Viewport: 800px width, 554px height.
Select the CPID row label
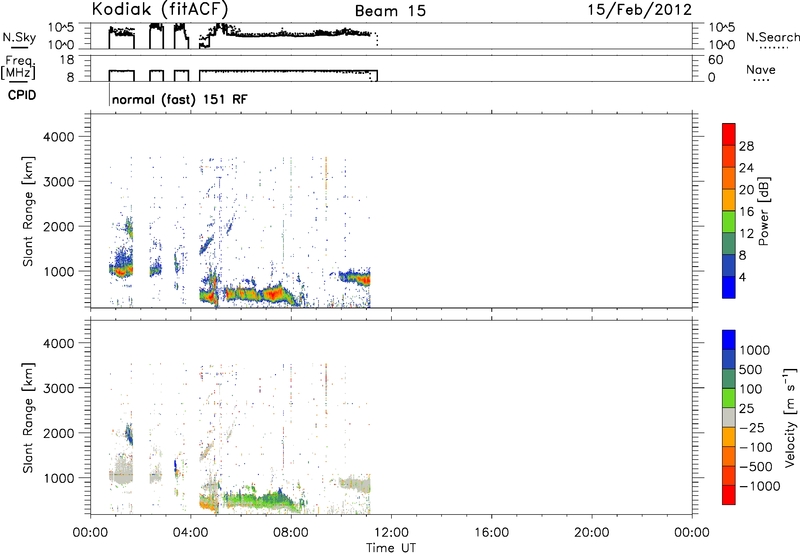(x=22, y=95)
